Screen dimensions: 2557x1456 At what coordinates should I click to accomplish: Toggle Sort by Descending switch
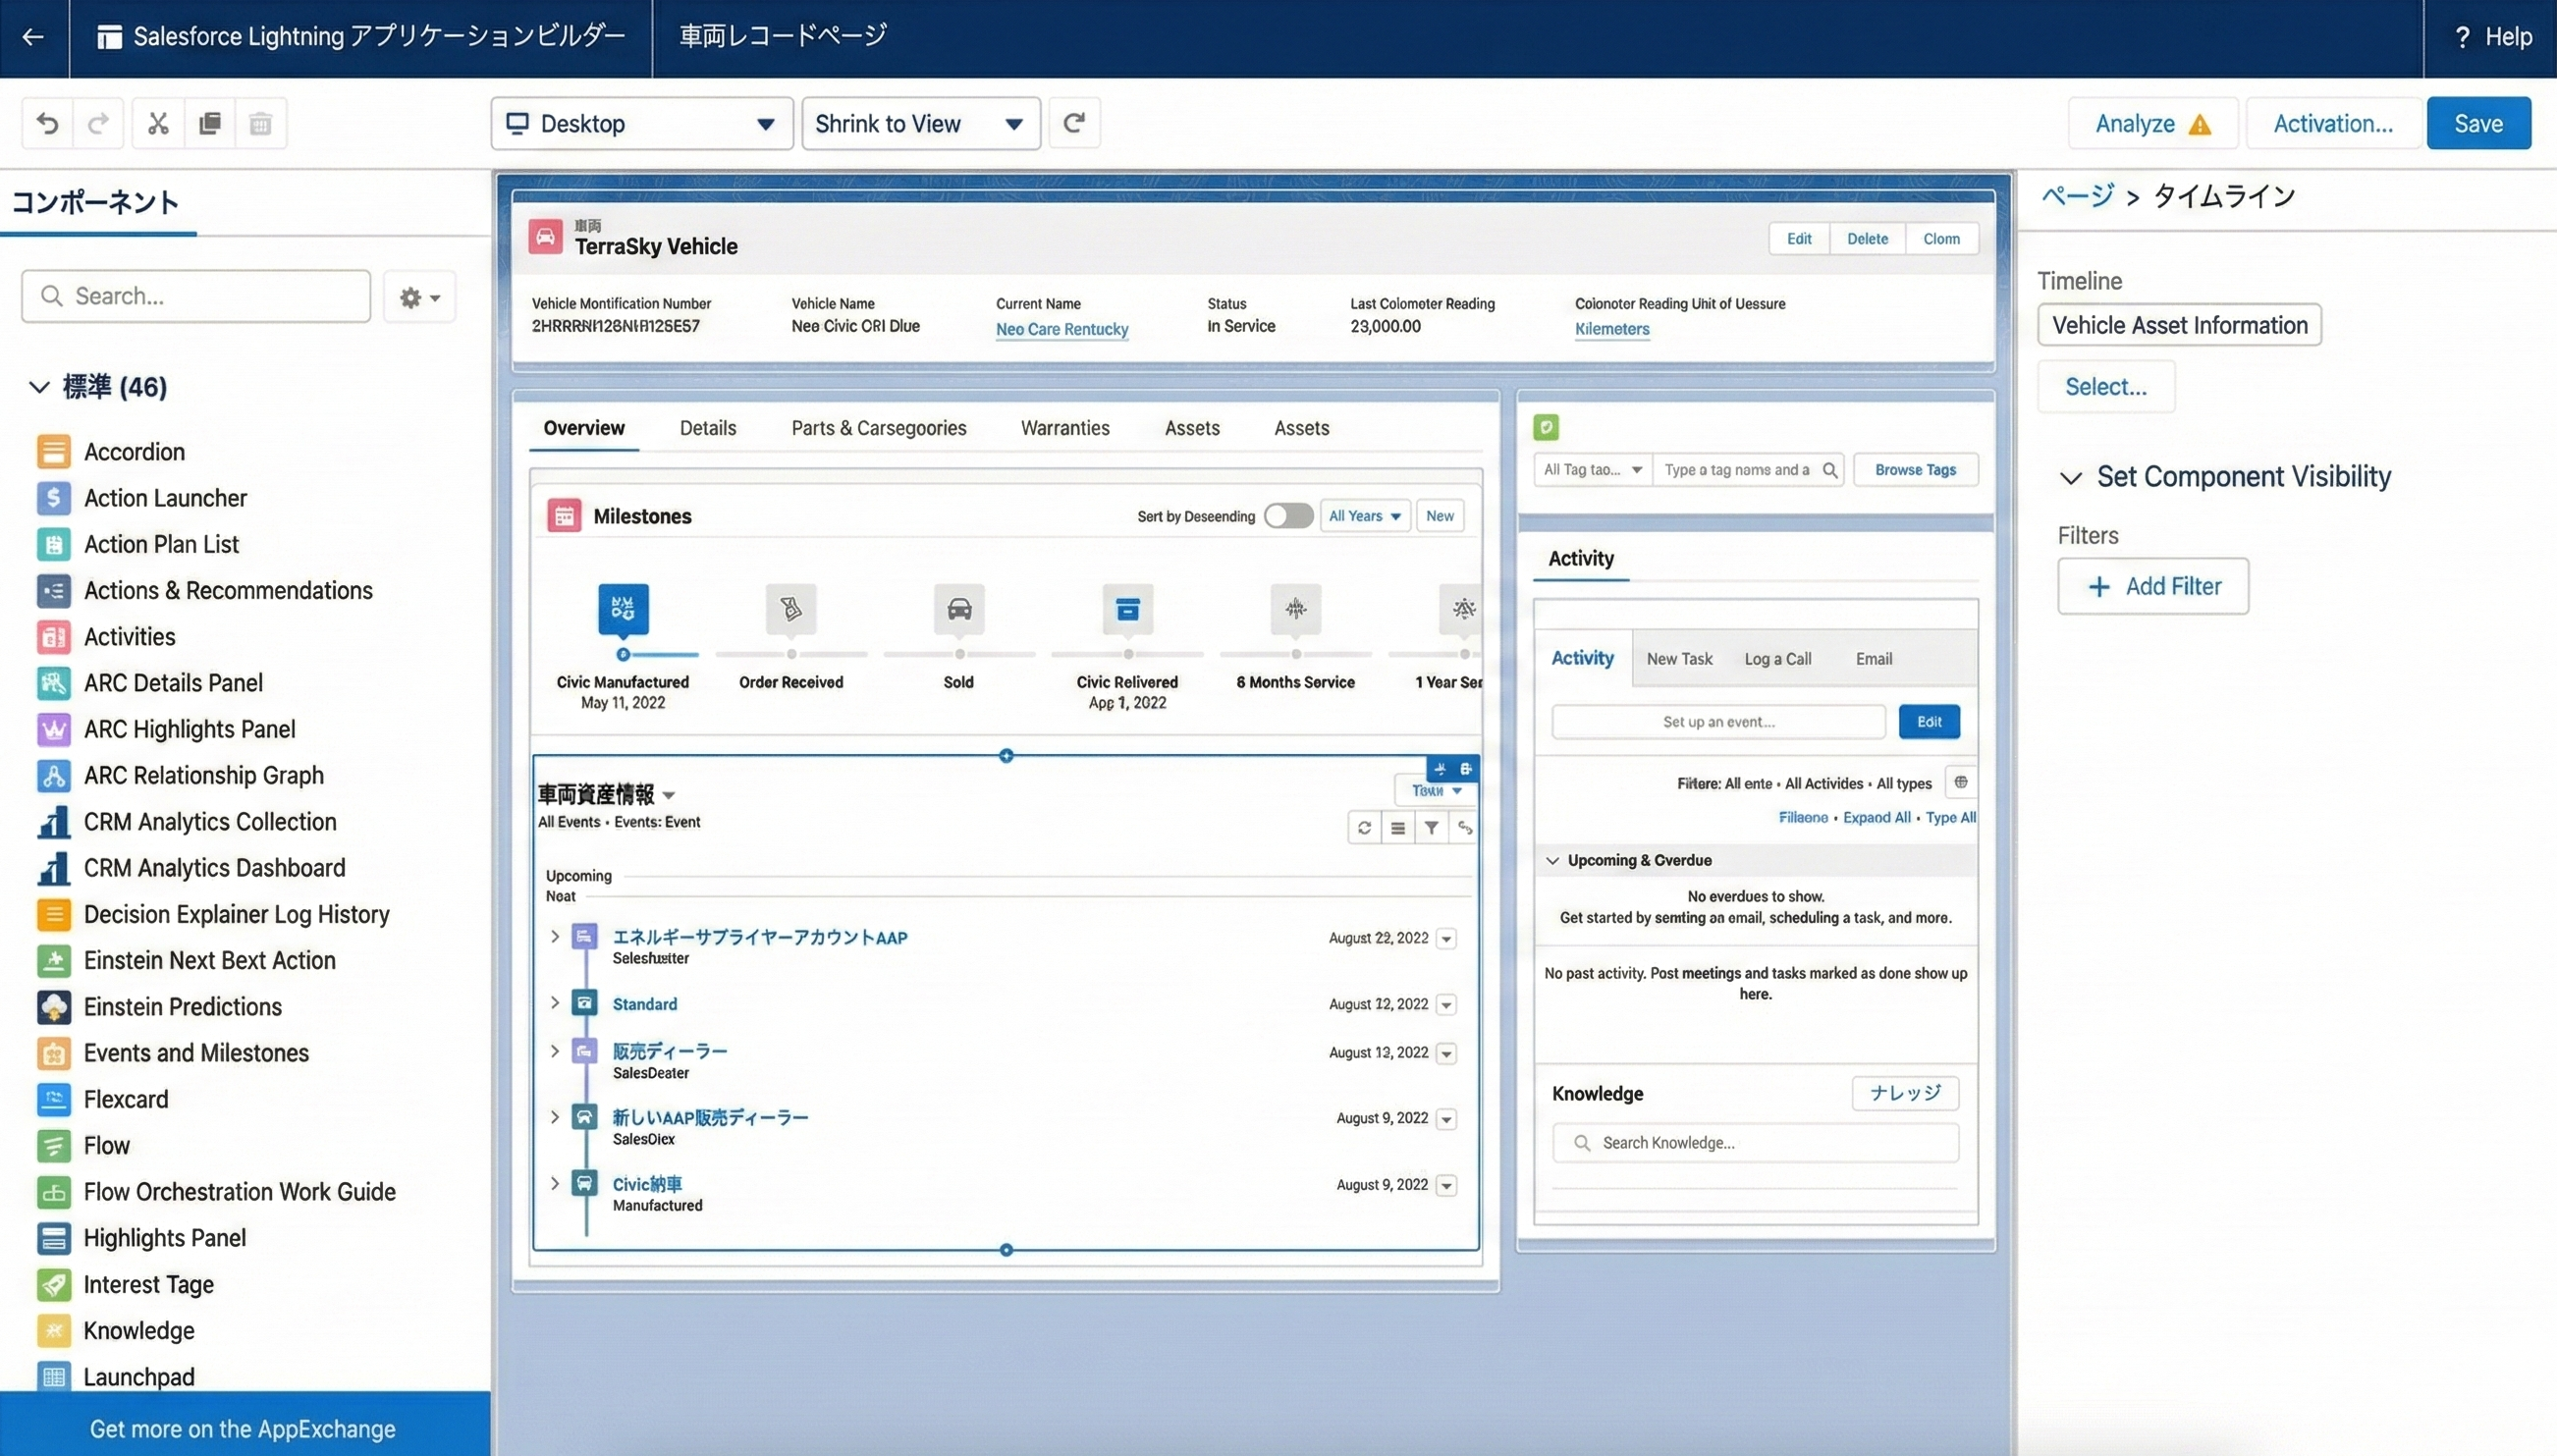pos(1288,516)
